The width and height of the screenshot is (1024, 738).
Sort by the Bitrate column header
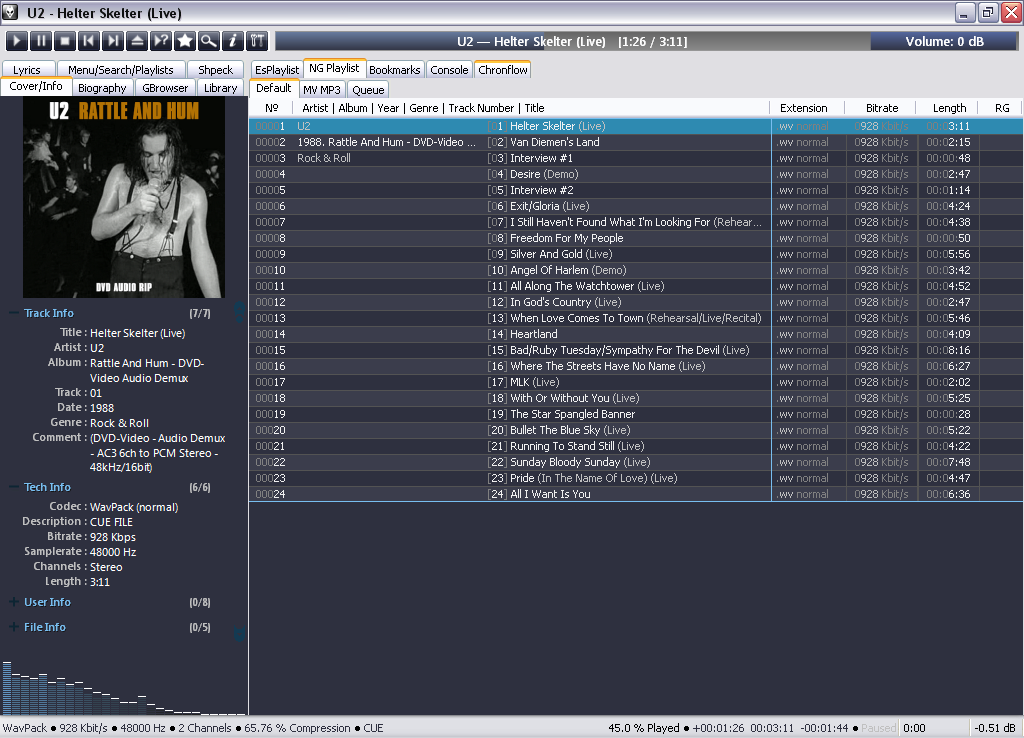click(882, 108)
